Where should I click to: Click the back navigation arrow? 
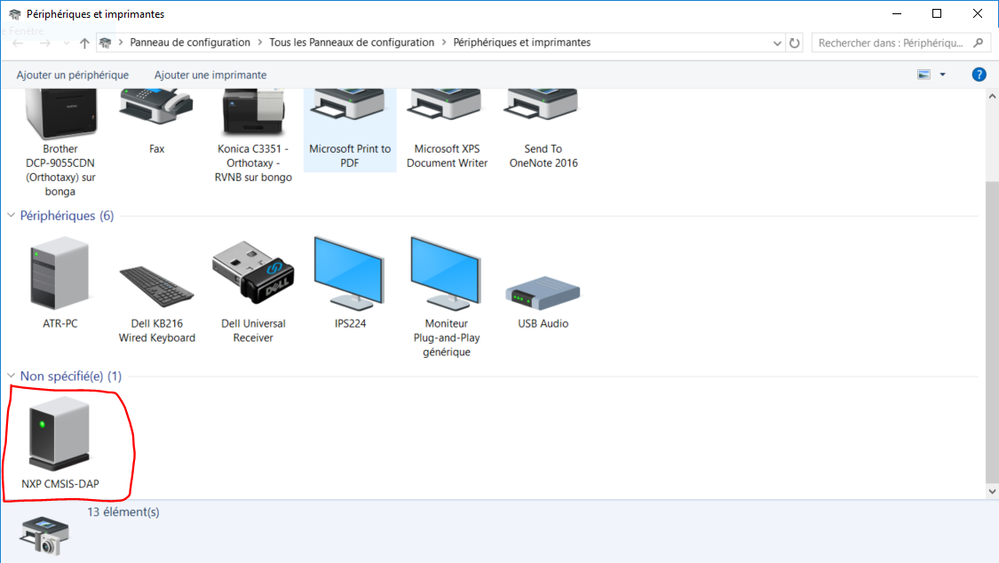18,43
